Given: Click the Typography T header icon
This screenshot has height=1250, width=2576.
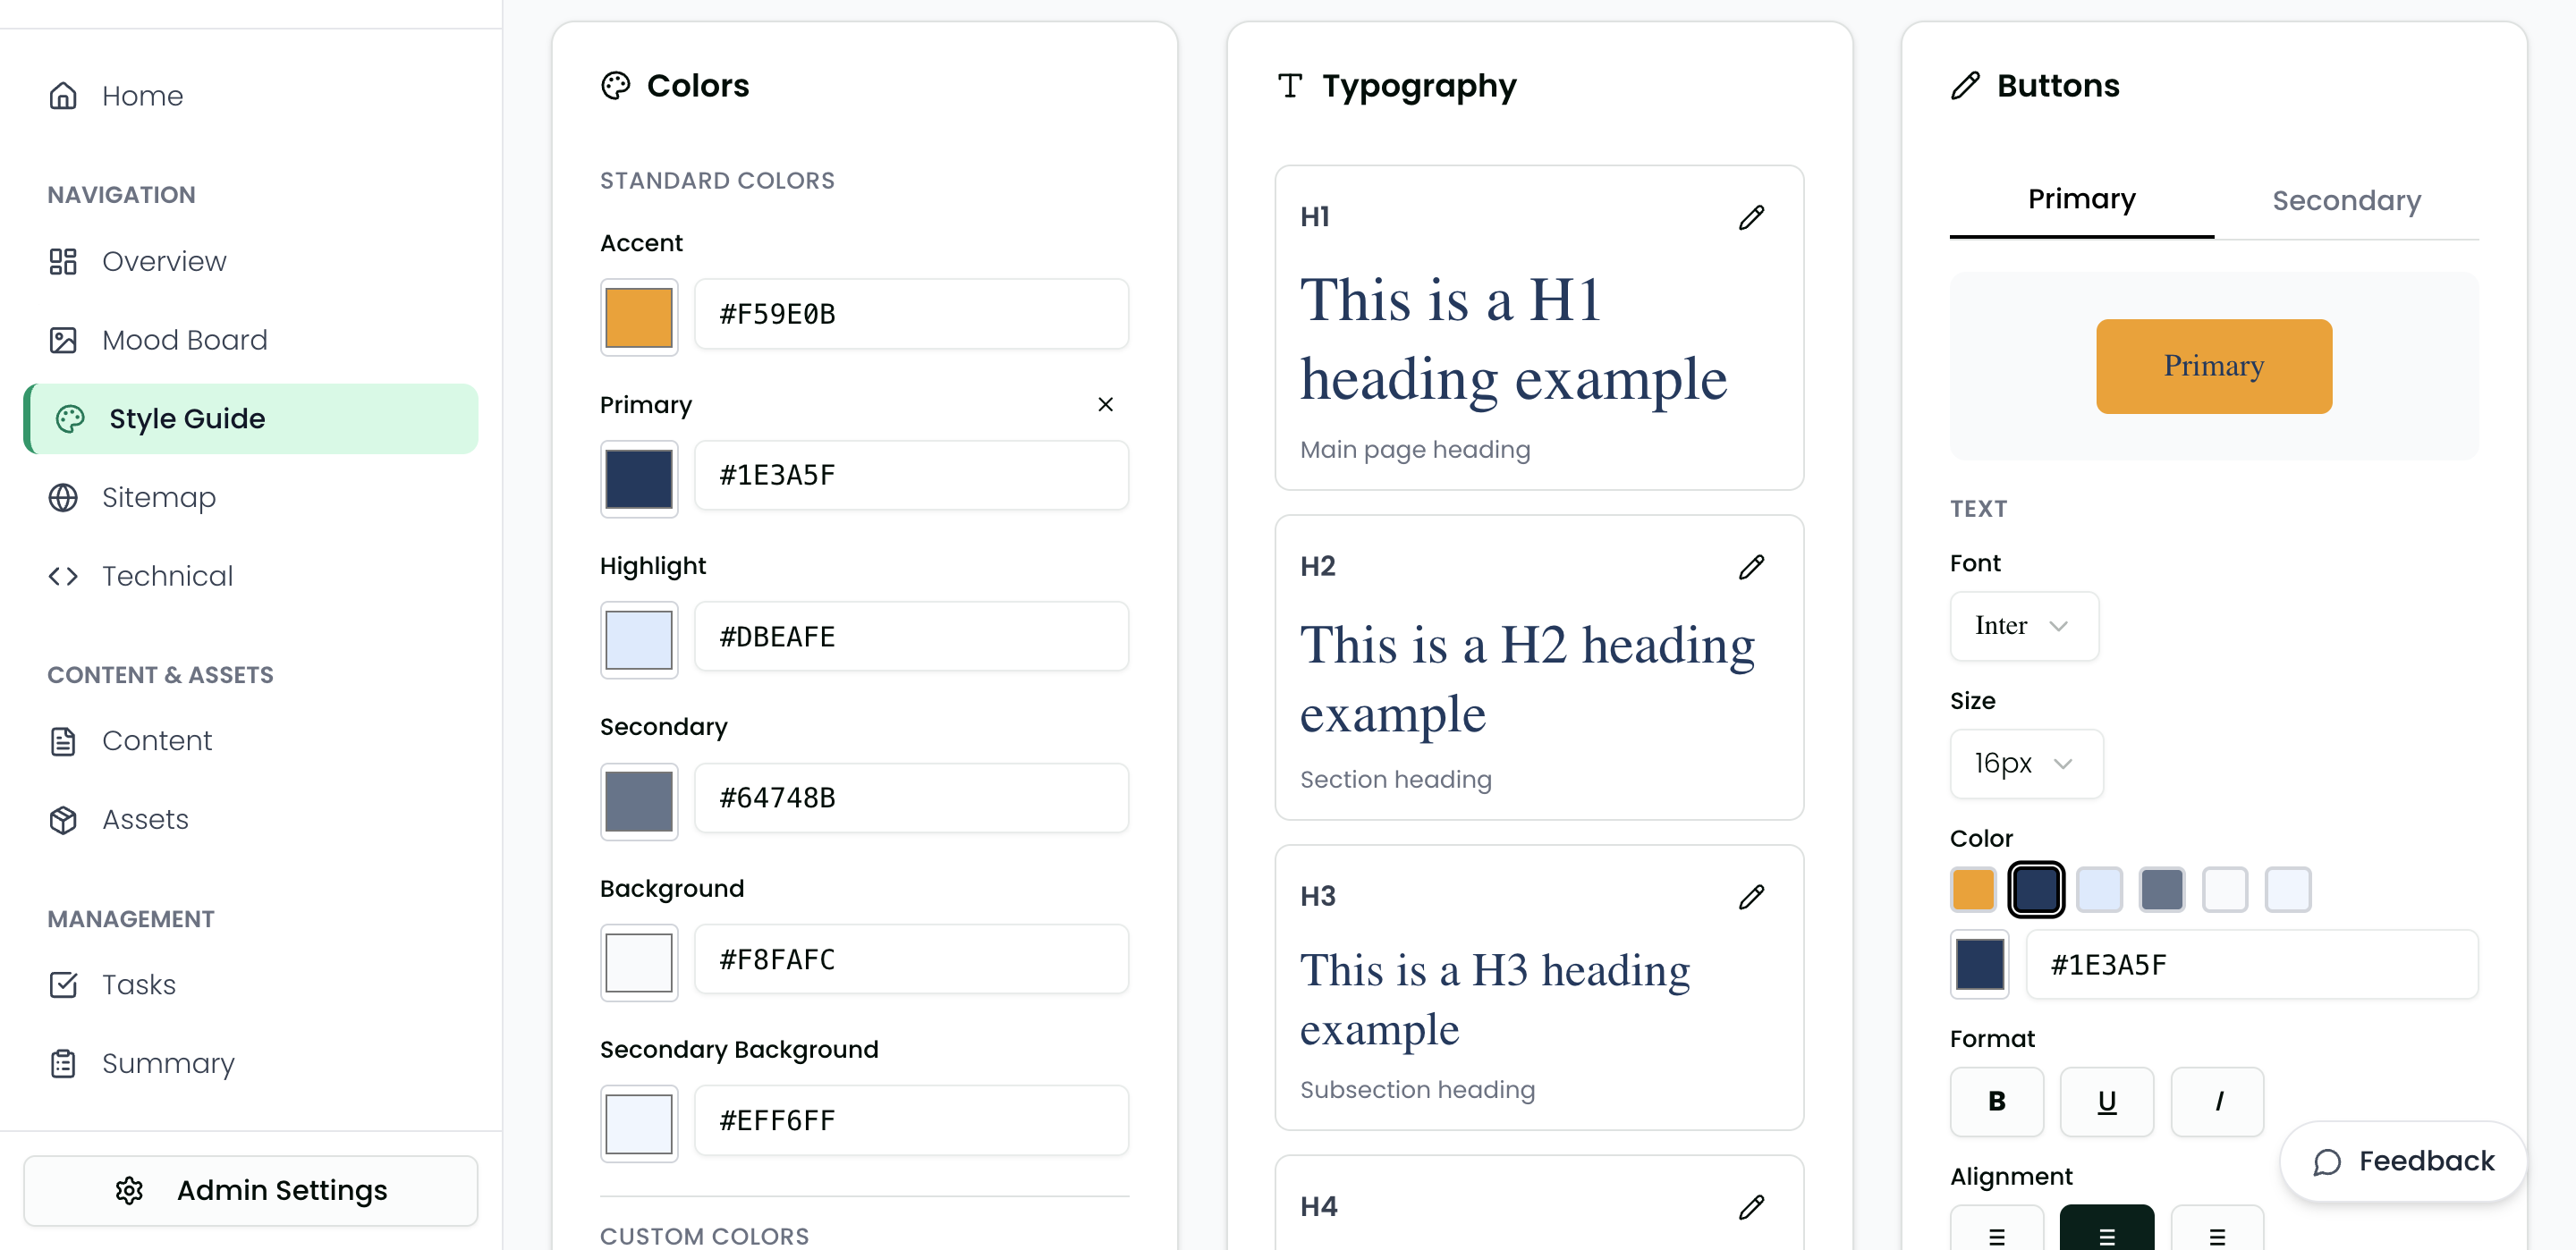Looking at the screenshot, I should pyautogui.click(x=1290, y=86).
